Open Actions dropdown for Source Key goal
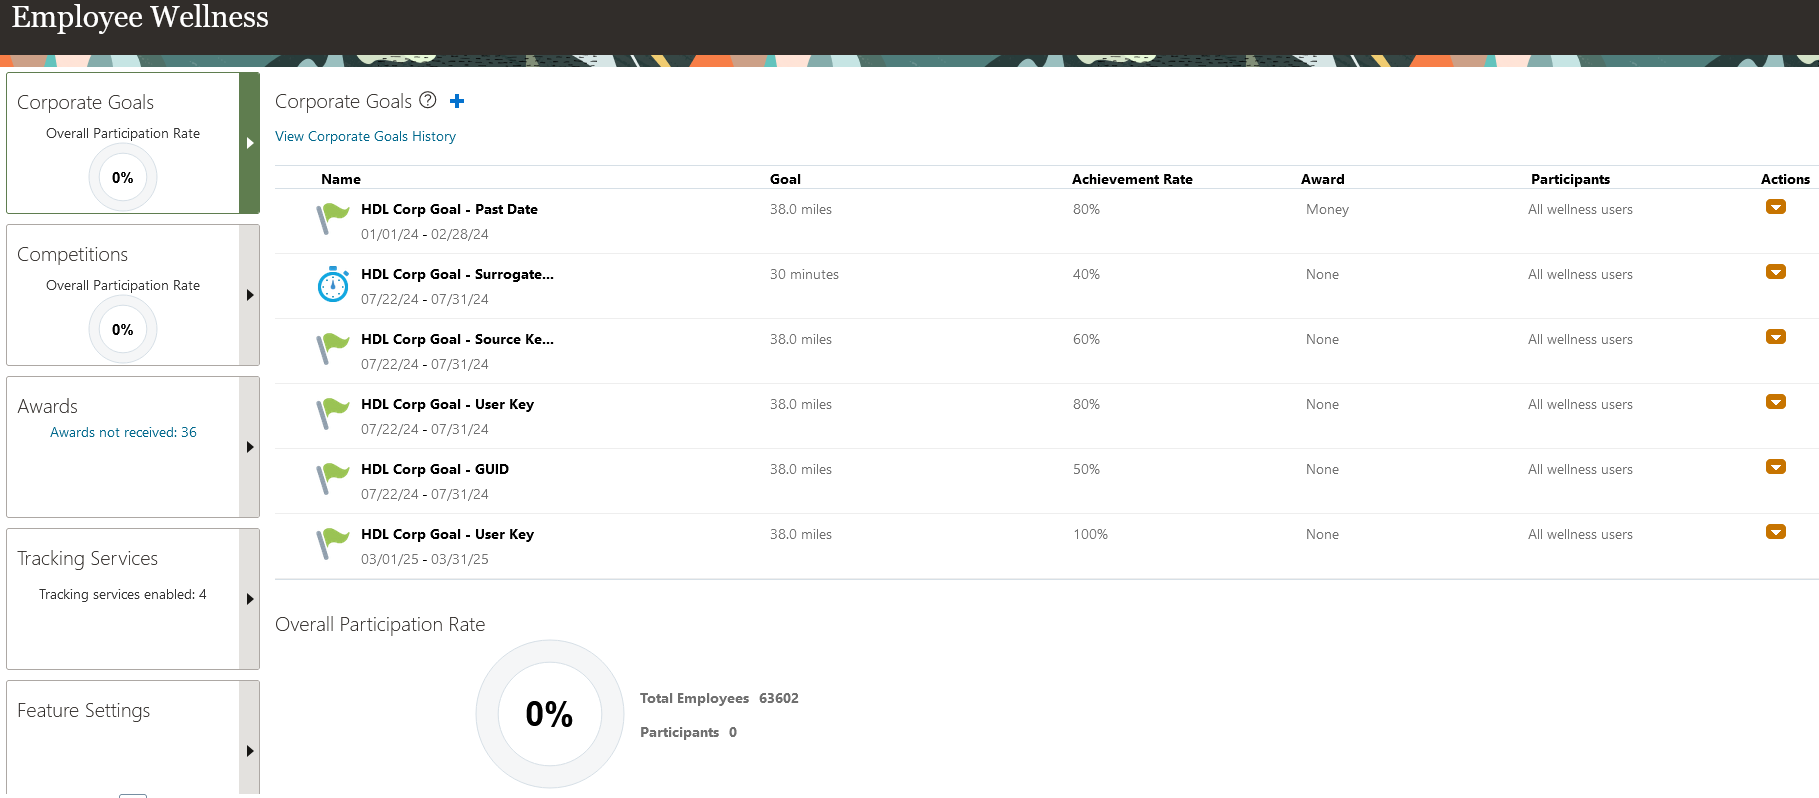 (x=1776, y=337)
